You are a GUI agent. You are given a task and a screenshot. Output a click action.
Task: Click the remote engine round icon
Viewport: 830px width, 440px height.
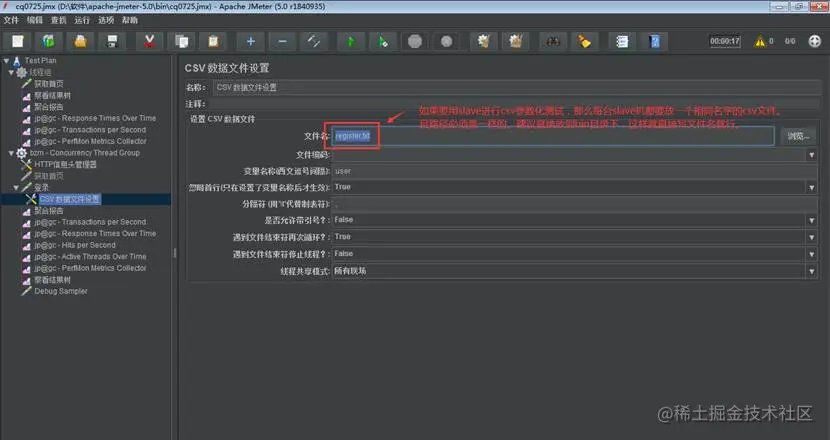point(815,41)
